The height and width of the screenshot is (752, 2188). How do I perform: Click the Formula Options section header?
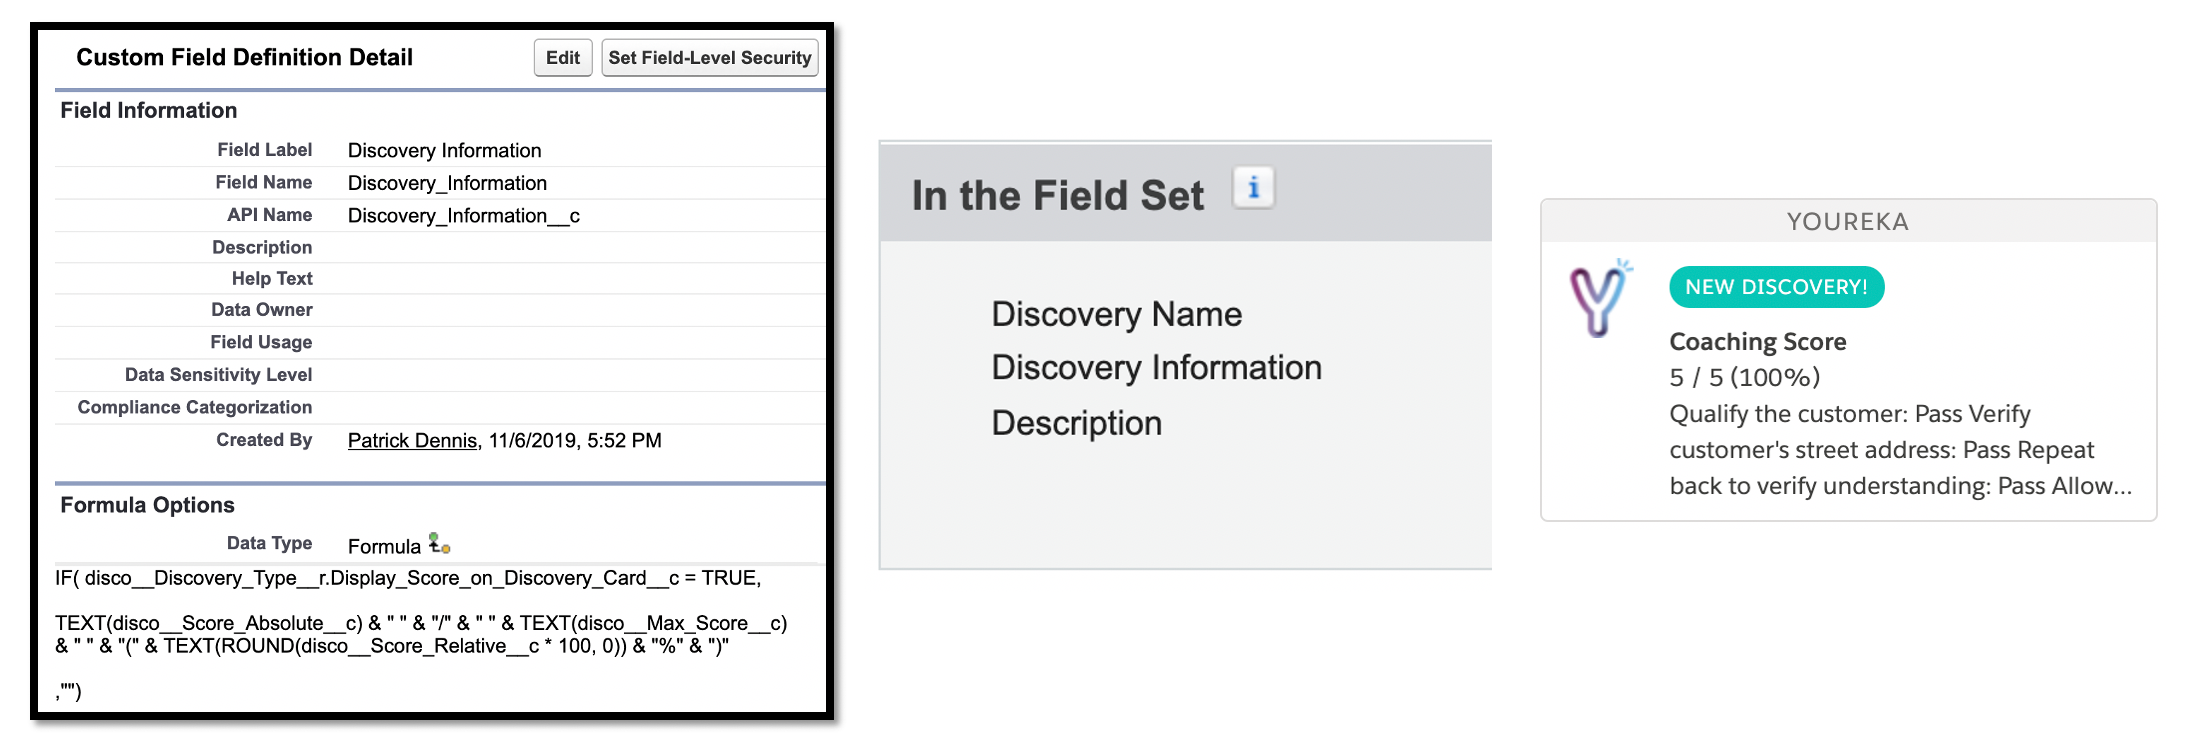click(147, 505)
